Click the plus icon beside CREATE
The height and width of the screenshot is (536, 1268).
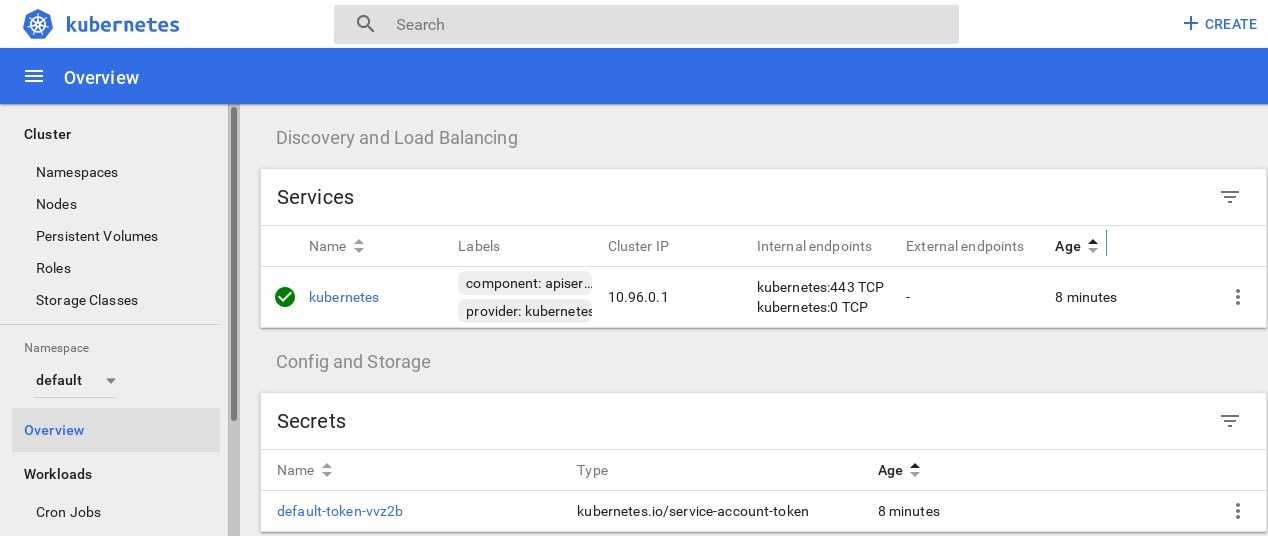click(1190, 24)
